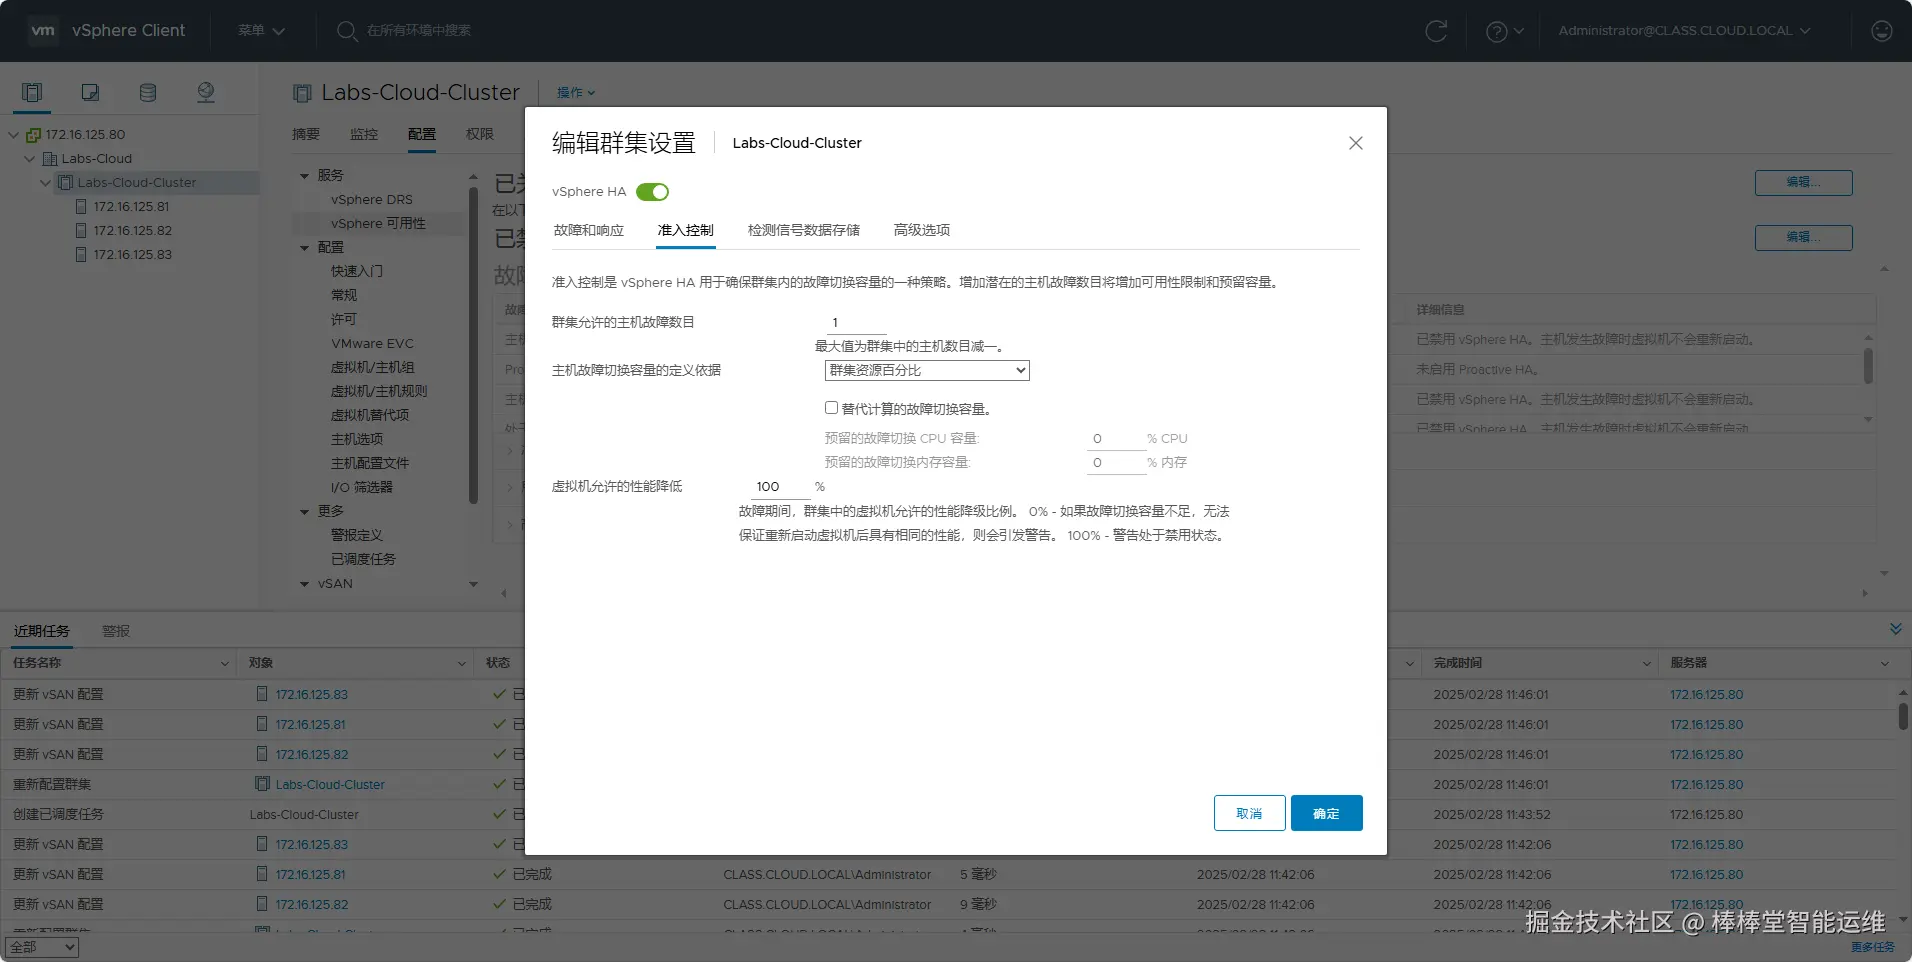Switch to the 警报 tab in bottom panel
Viewport: 1912px width, 962px height.
coord(116,631)
